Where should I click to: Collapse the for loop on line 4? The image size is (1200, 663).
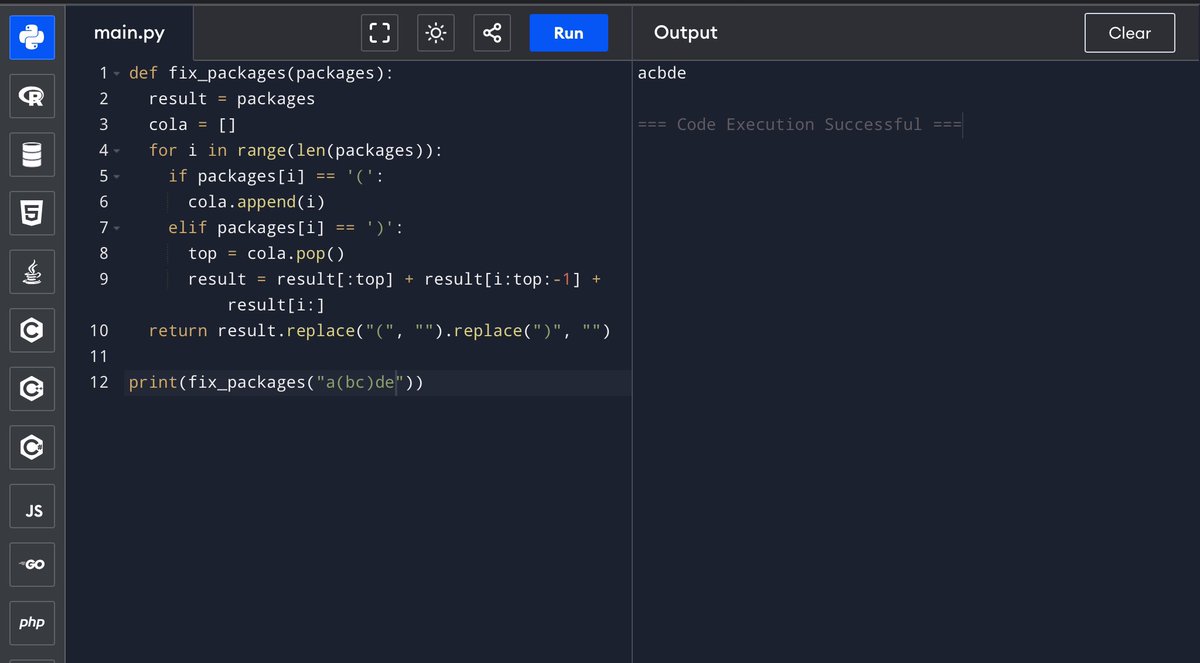coord(115,150)
